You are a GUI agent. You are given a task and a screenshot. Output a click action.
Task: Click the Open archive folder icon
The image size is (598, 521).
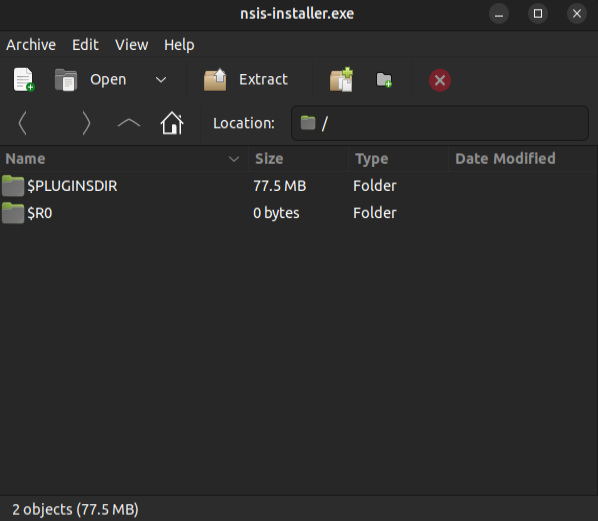(66, 80)
